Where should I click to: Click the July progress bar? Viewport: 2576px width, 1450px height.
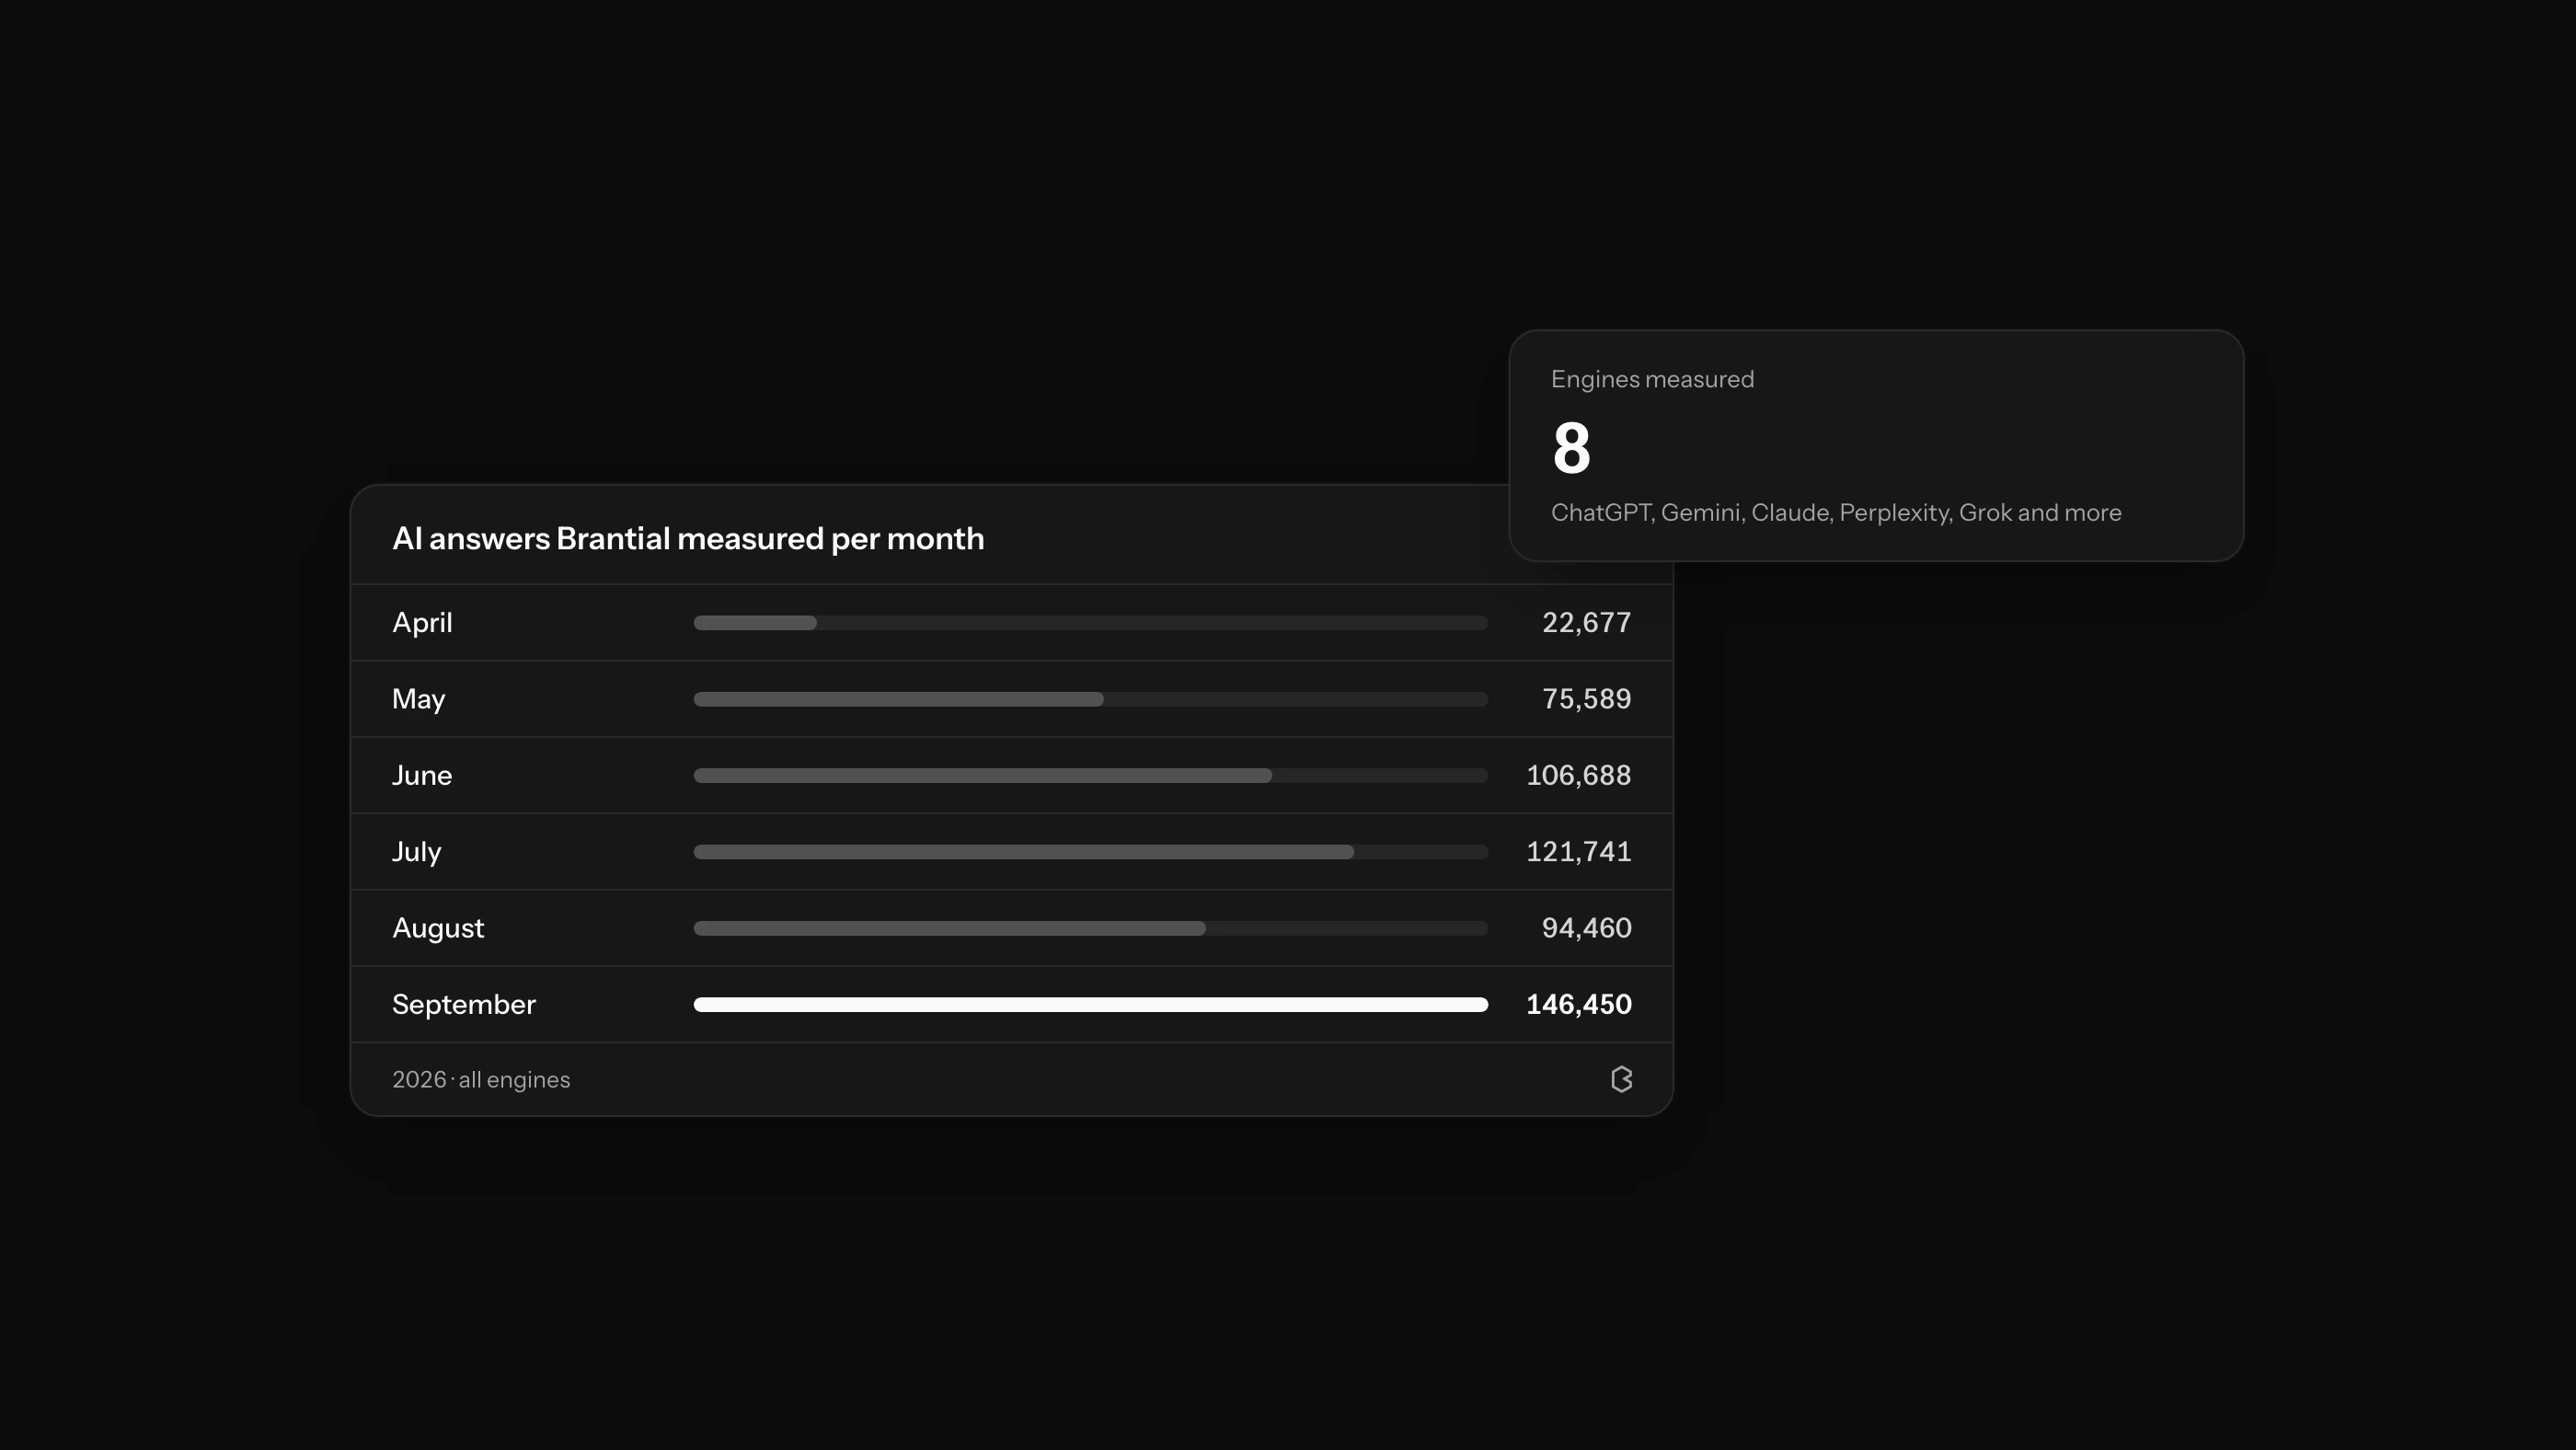[1091, 852]
